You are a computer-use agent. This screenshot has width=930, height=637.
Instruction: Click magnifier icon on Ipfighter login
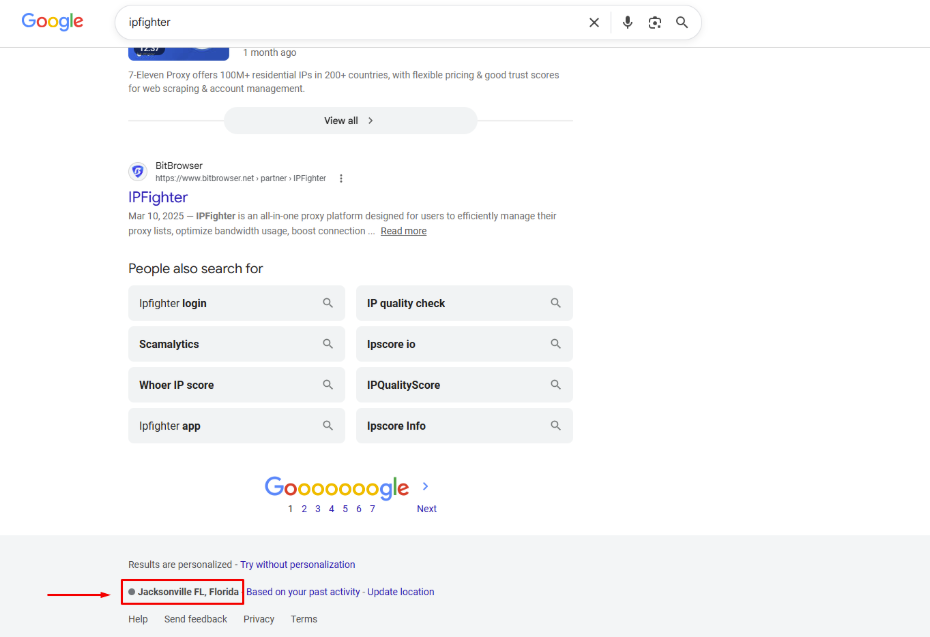327,303
